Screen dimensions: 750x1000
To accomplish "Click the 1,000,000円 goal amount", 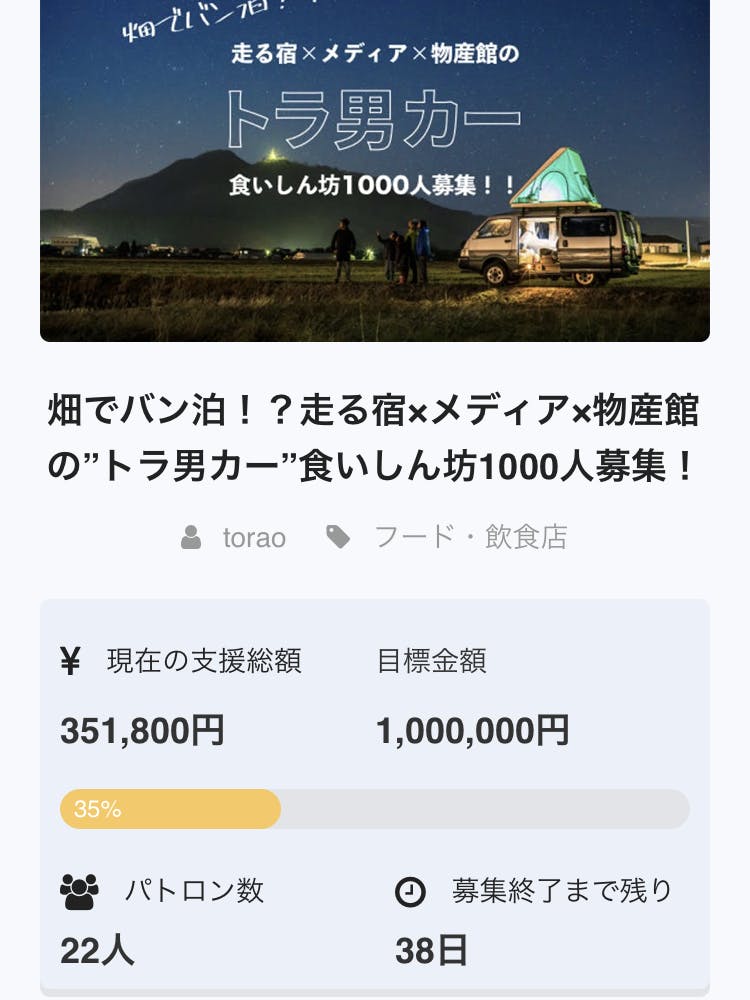I will tap(472, 731).
